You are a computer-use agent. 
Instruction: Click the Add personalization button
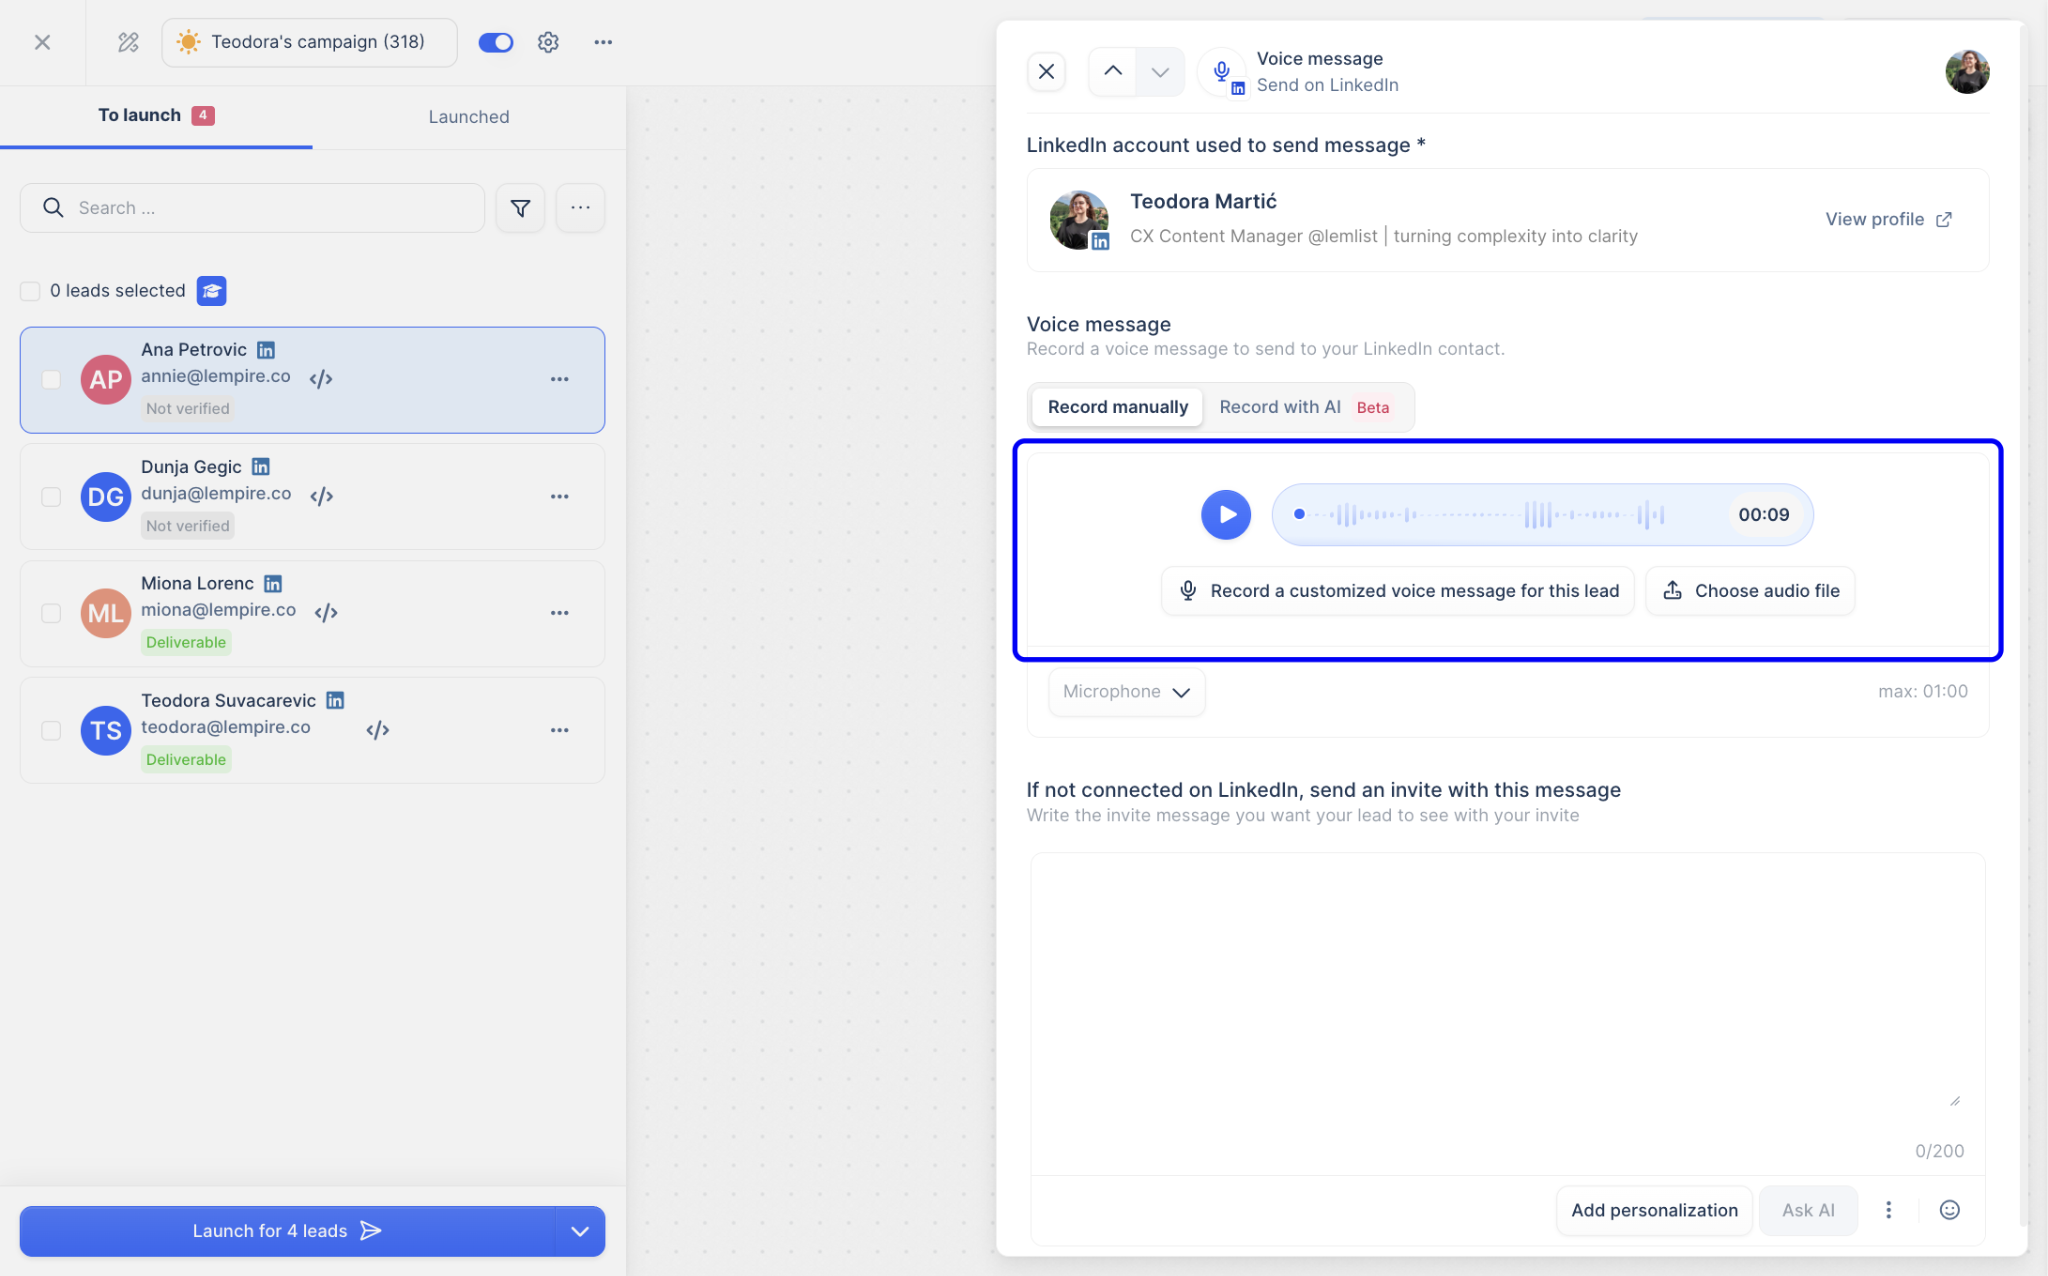click(x=1654, y=1210)
